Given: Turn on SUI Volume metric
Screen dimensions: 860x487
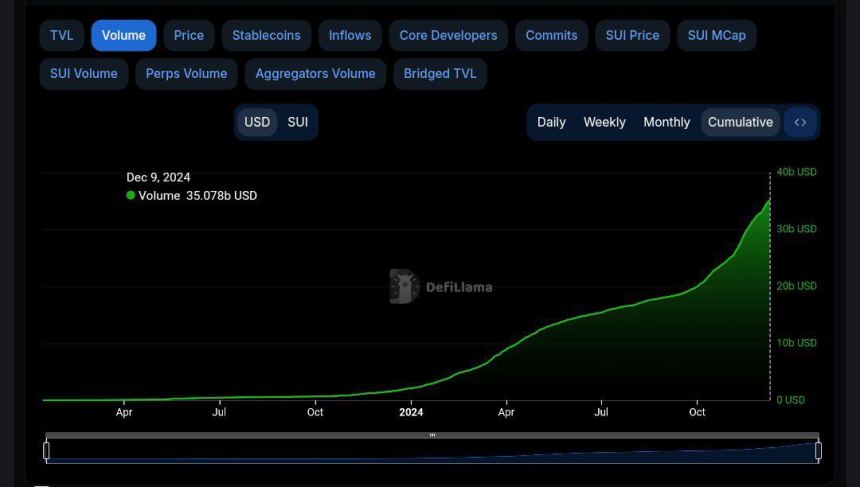Looking at the screenshot, I should pos(84,73).
